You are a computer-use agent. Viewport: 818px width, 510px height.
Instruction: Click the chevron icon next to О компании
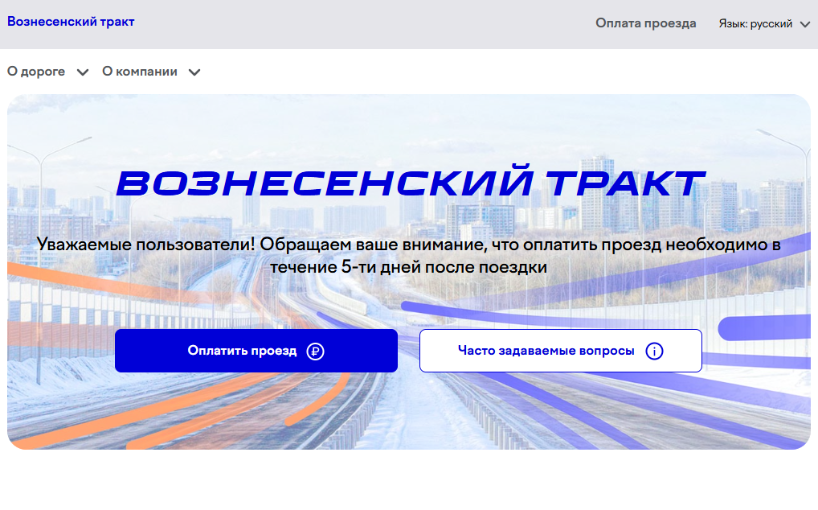(x=194, y=72)
